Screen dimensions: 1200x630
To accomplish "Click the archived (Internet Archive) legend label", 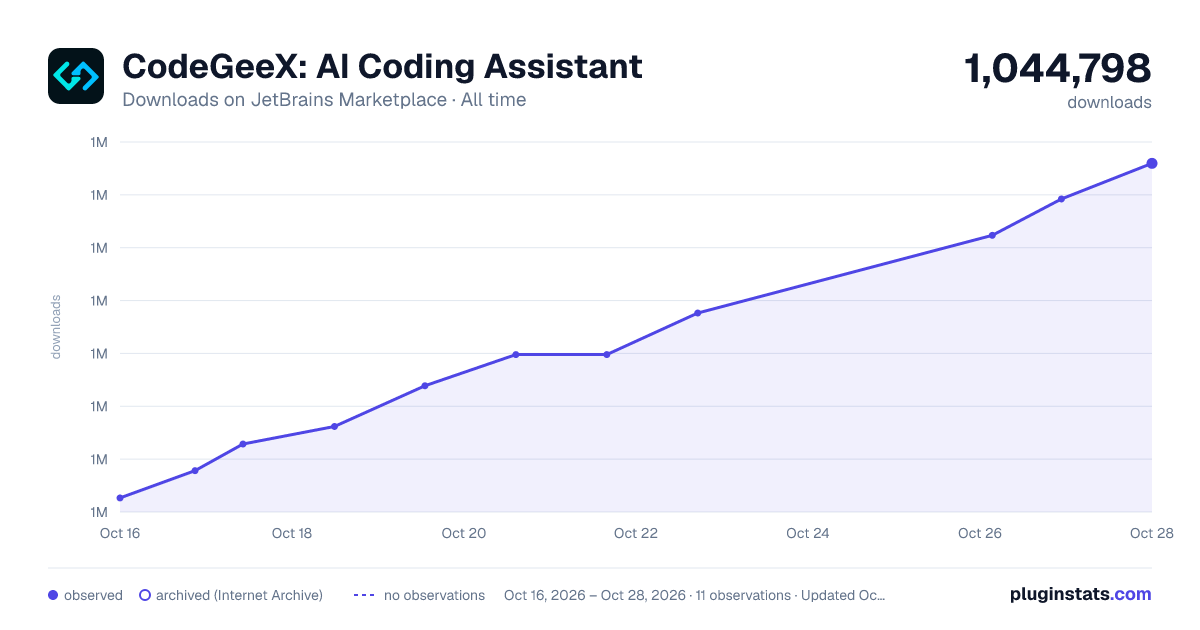I will tap(239, 595).
